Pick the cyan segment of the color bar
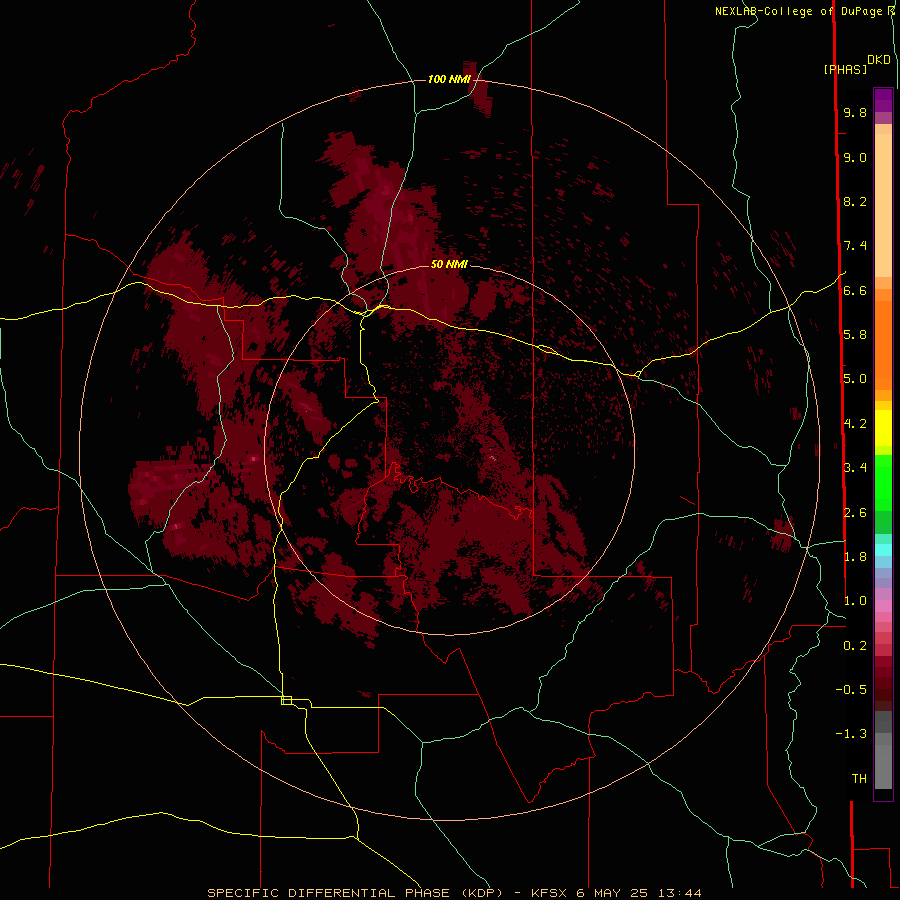 (883, 550)
